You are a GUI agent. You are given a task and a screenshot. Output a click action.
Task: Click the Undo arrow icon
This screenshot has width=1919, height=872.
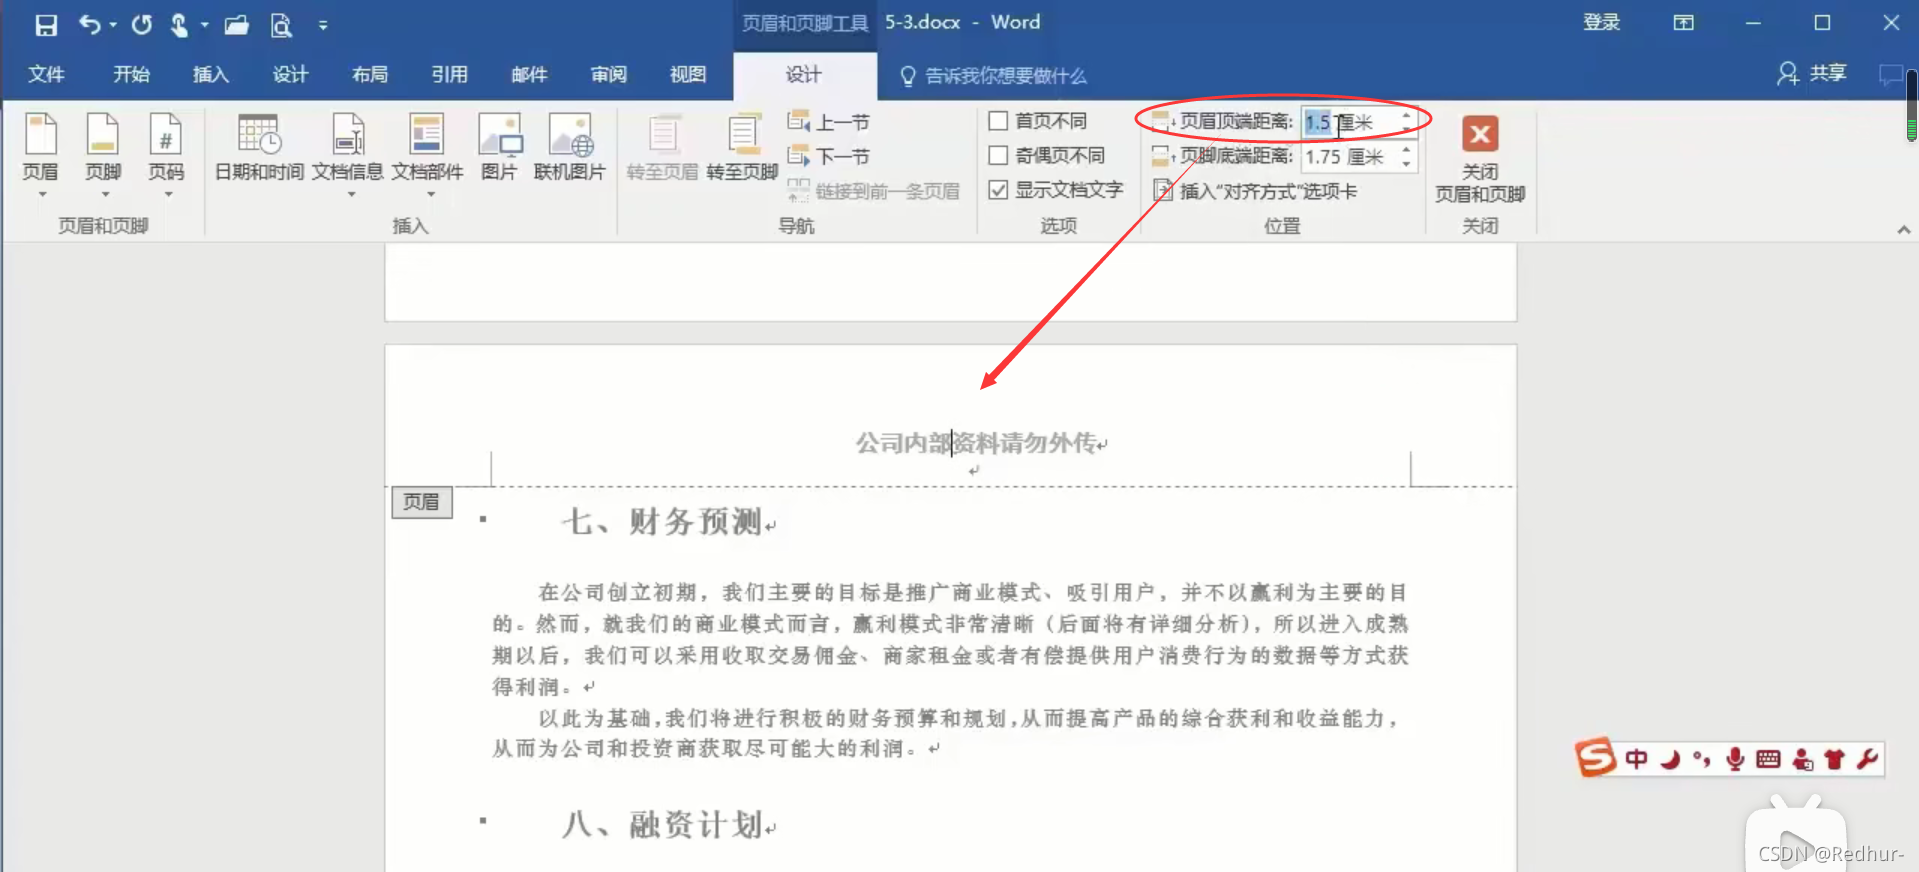90,24
